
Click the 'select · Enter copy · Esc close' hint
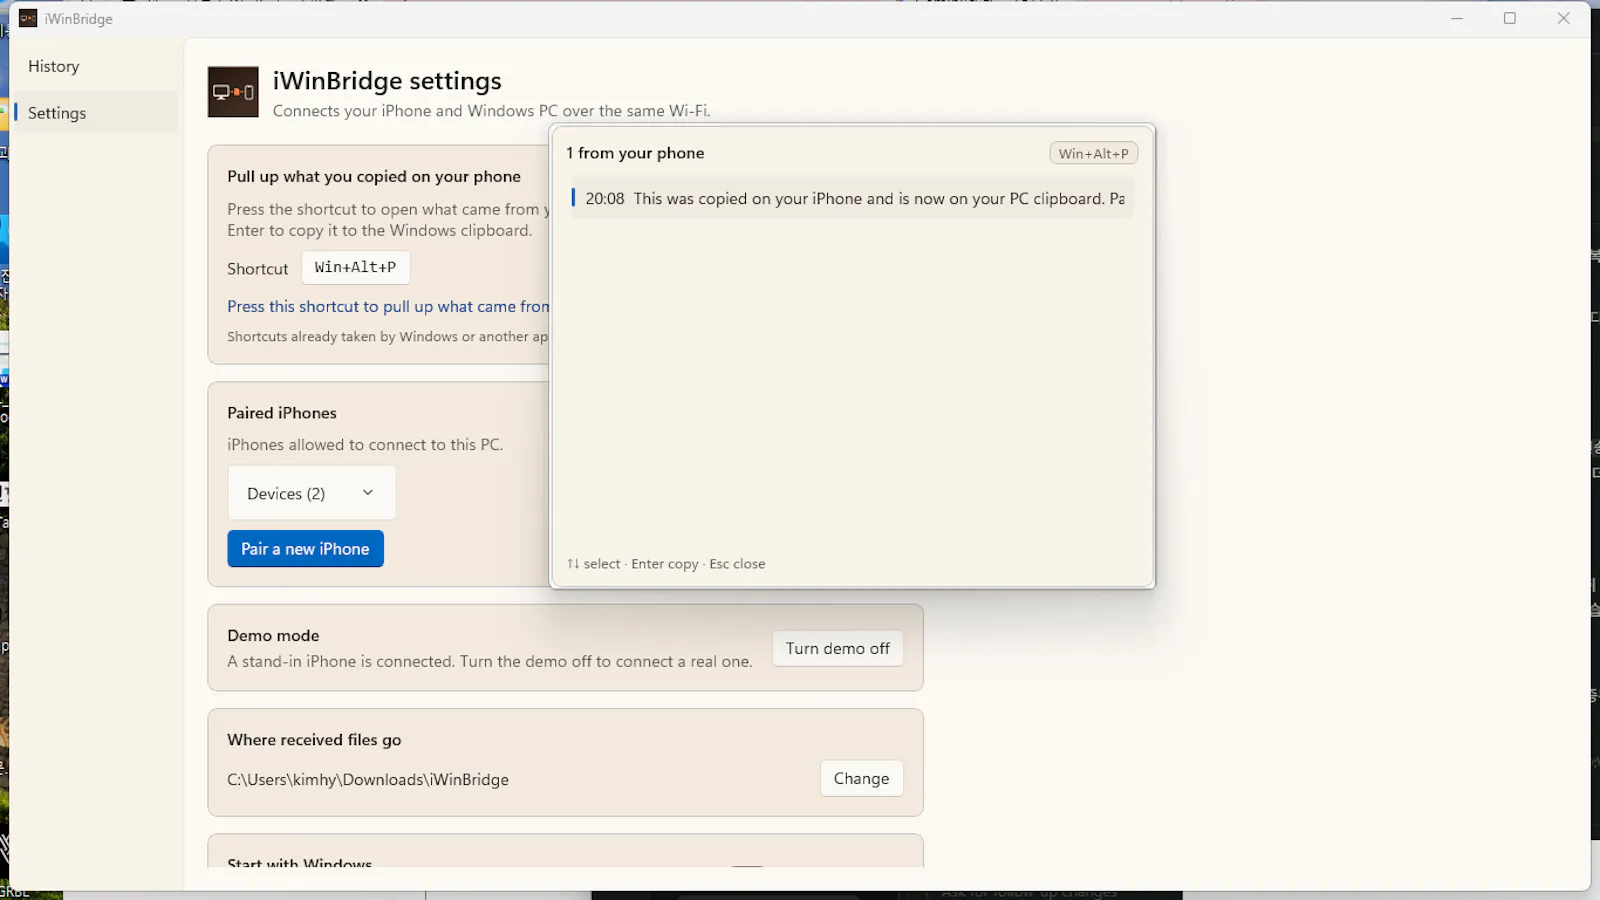tap(666, 564)
